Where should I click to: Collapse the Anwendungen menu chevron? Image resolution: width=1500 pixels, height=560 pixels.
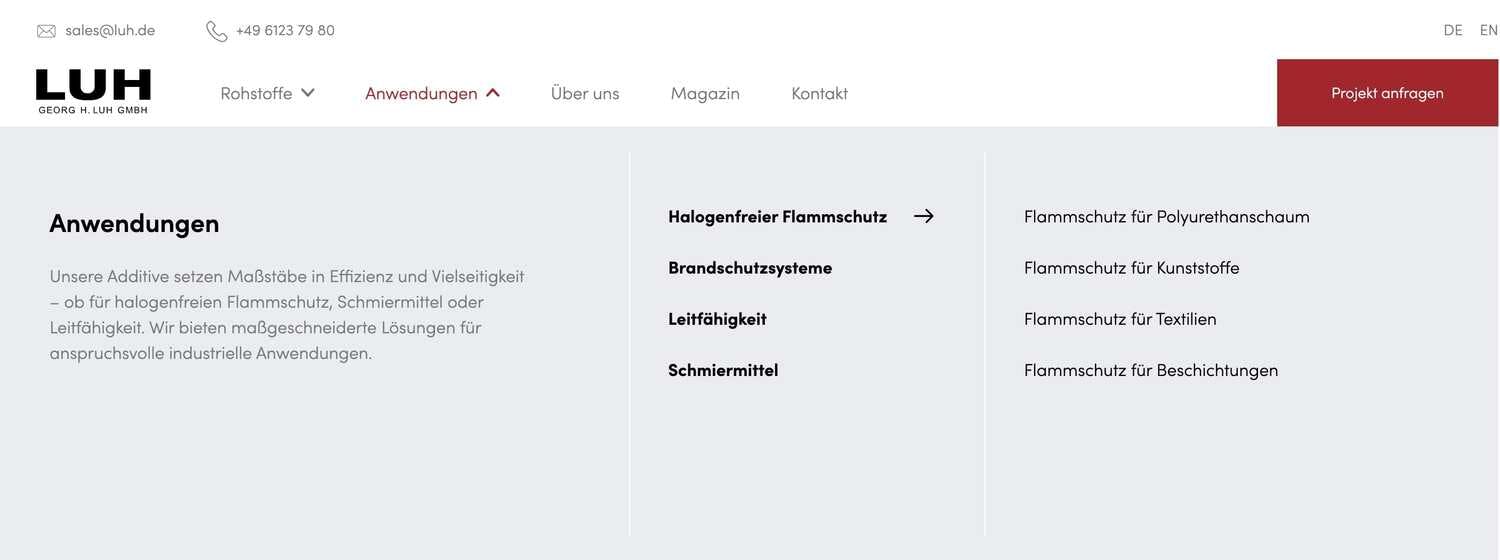[493, 93]
